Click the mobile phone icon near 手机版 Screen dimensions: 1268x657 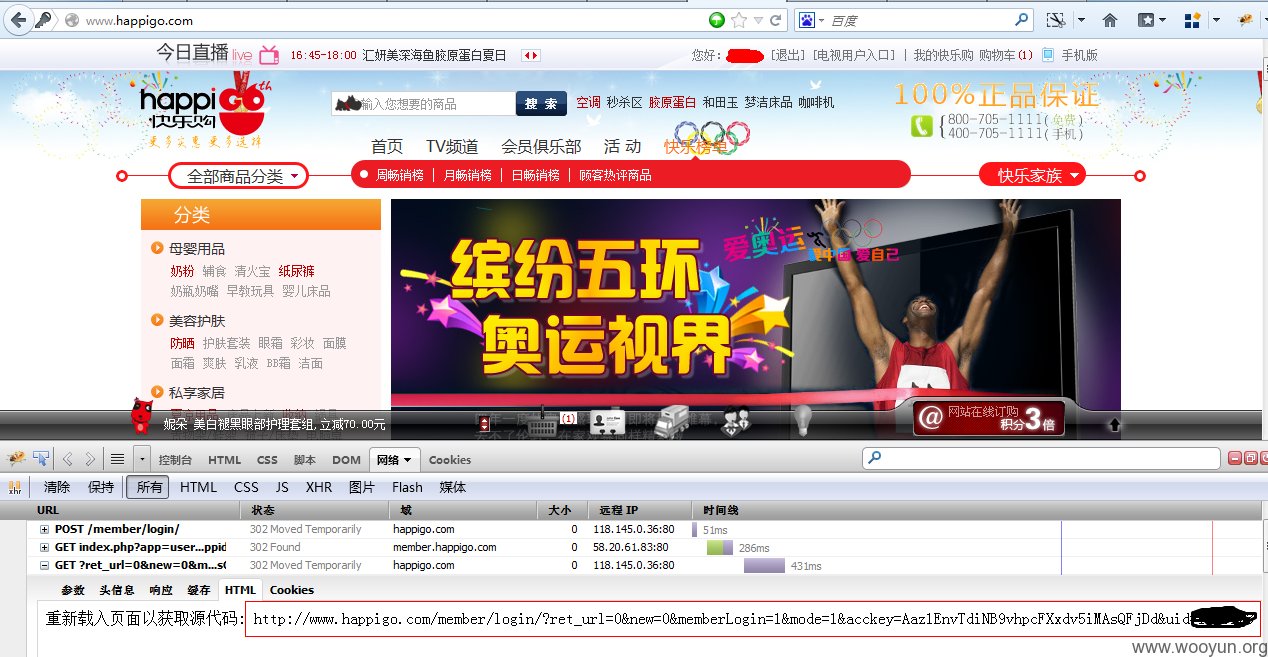(1048, 55)
